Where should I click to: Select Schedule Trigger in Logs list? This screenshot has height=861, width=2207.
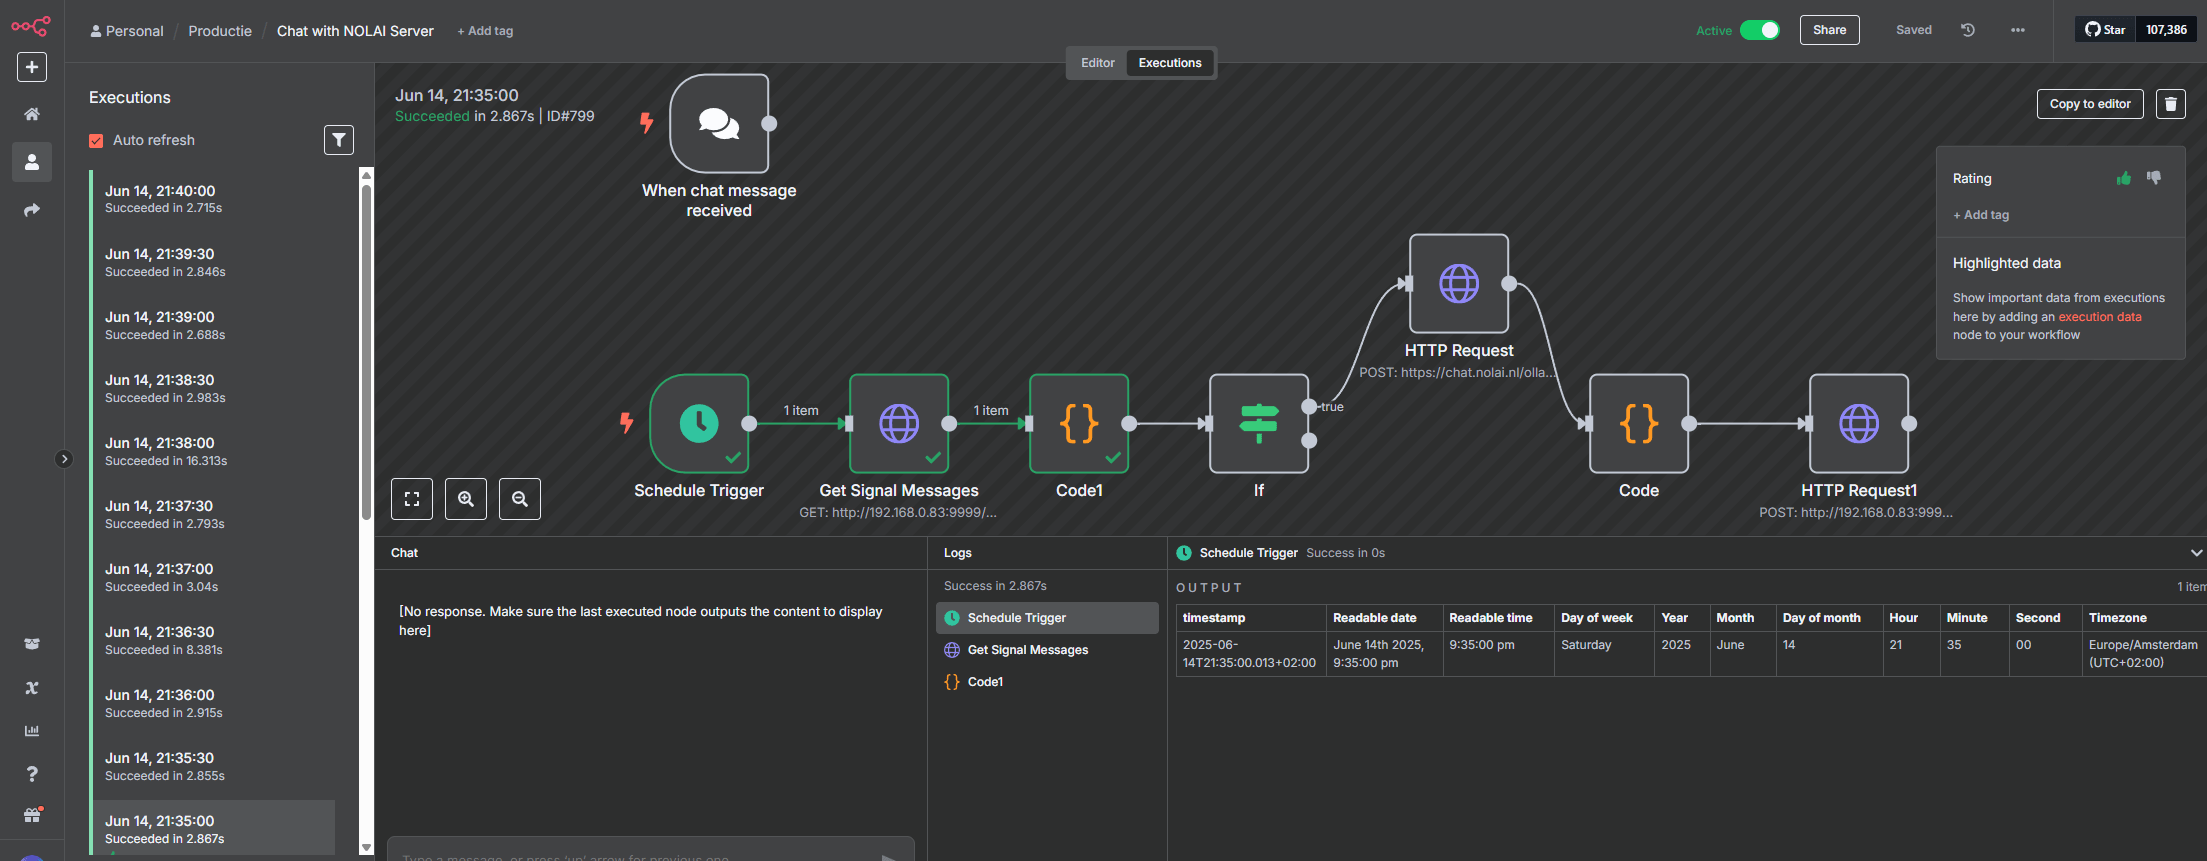pos(1047,618)
